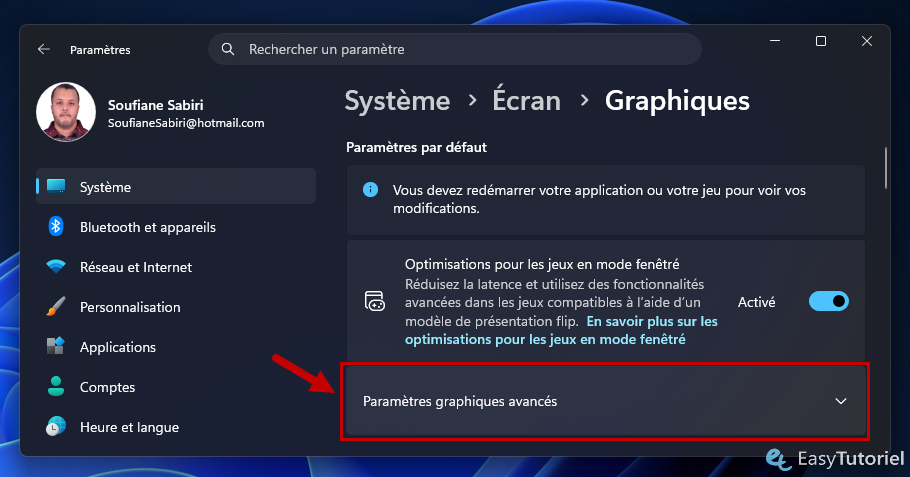Click the vertical scrollbar thumb
The image size is (910, 477).
[x=886, y=168]
